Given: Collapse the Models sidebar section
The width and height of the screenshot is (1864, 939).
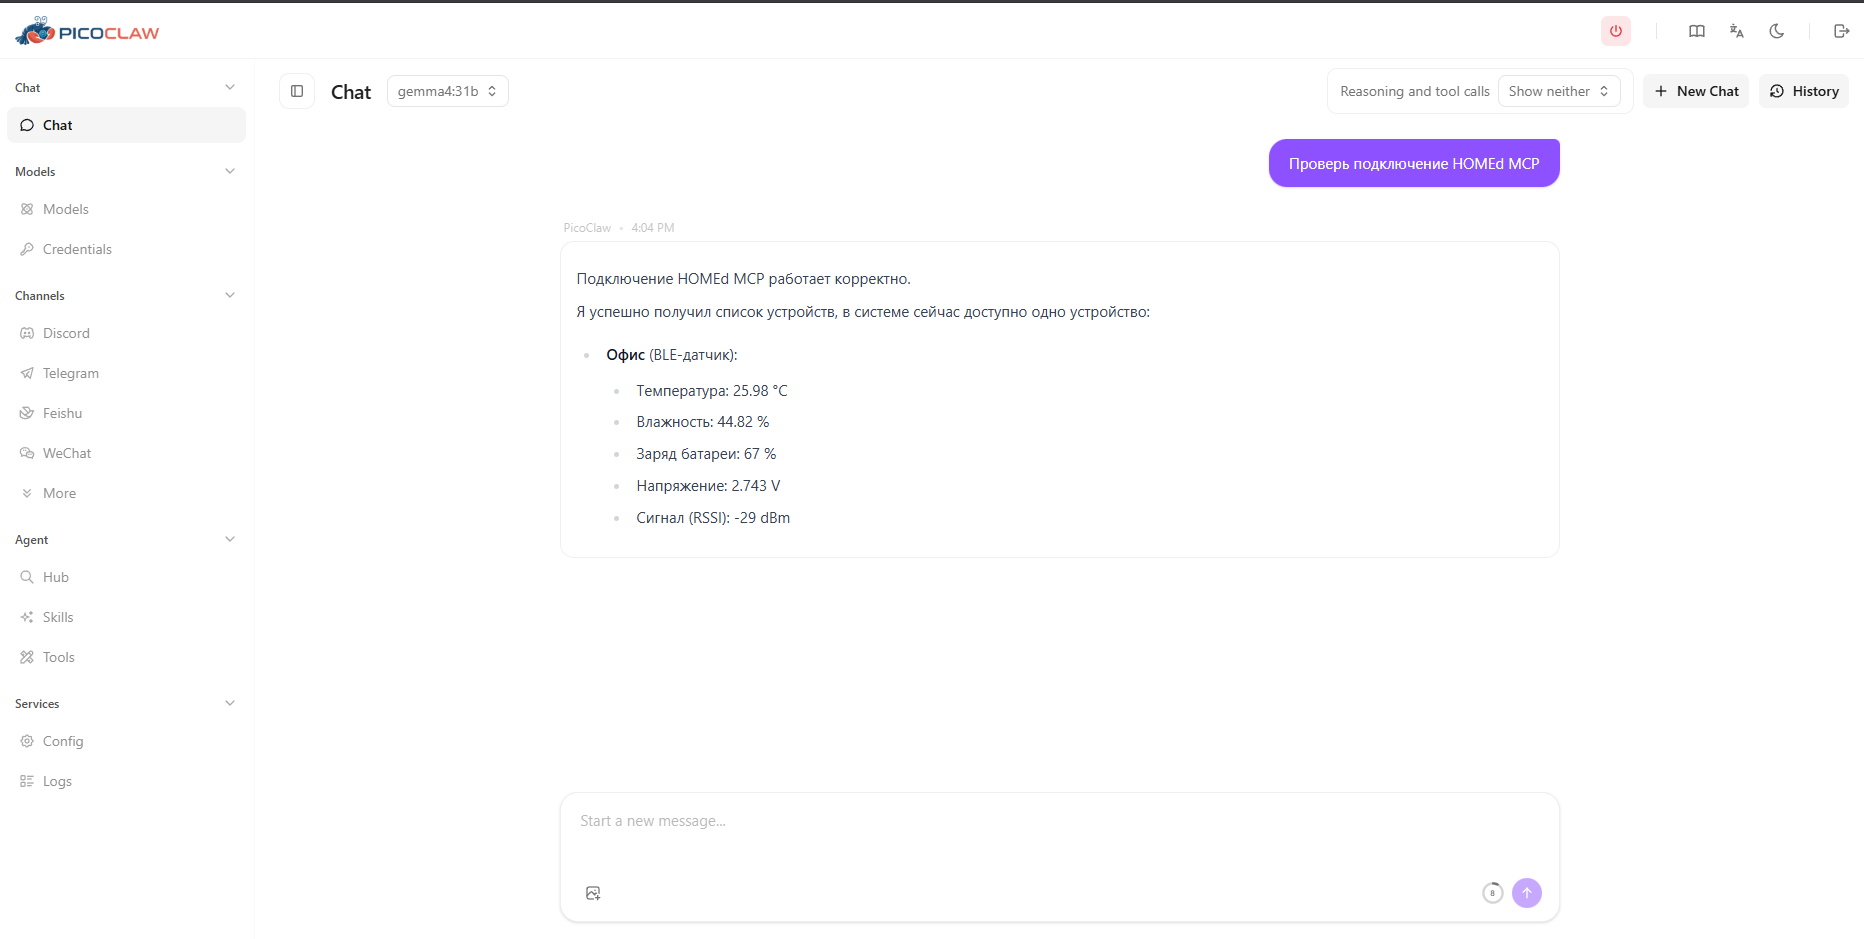Looking at the screenshot, I should pos(230,171).
